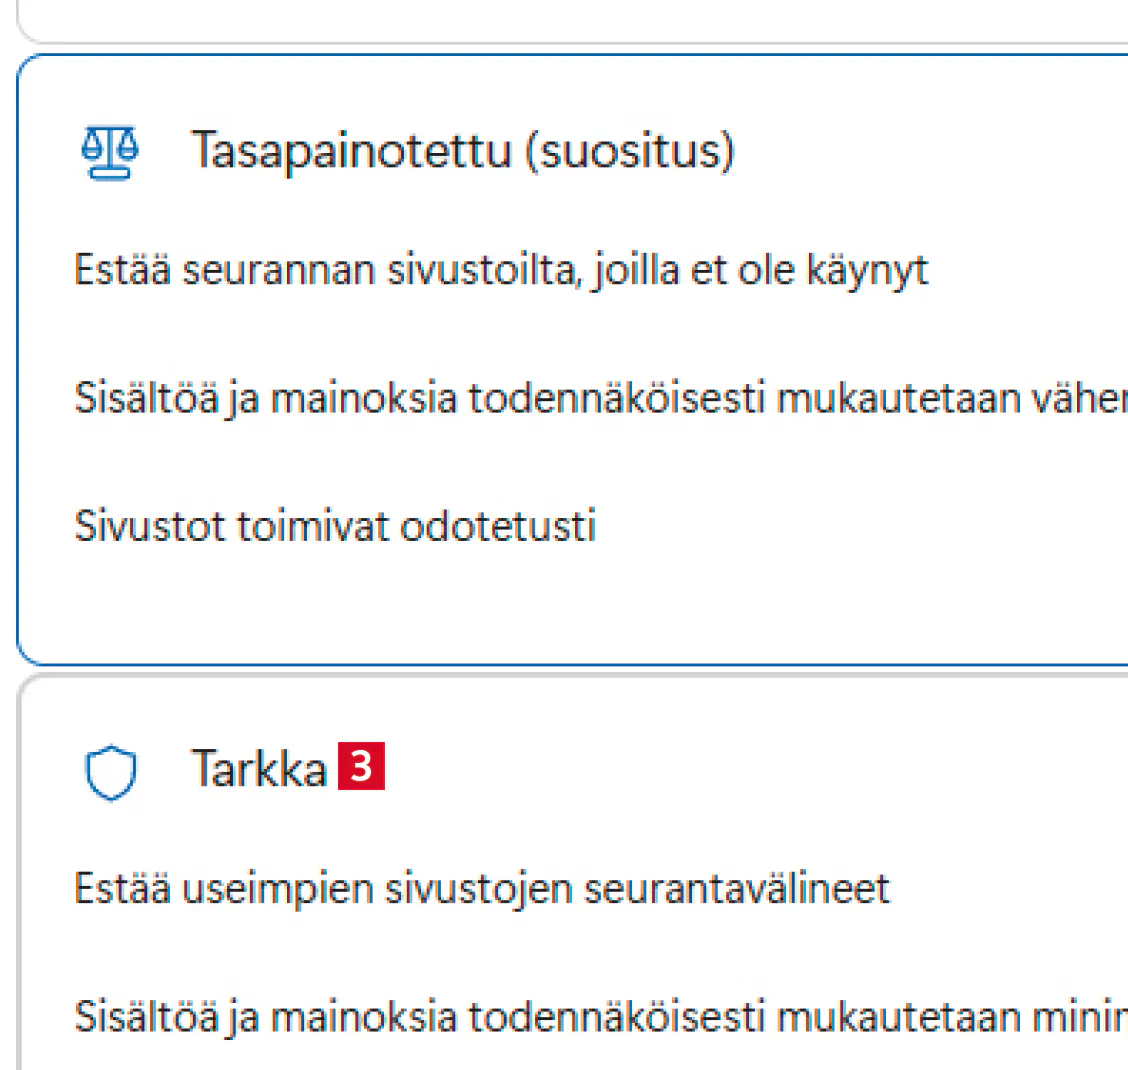This screenshot has width=1128, height=1070.
Task: Click "Estää useimpien sivustojen seurantavälineet" text
Action: [482, 889]
